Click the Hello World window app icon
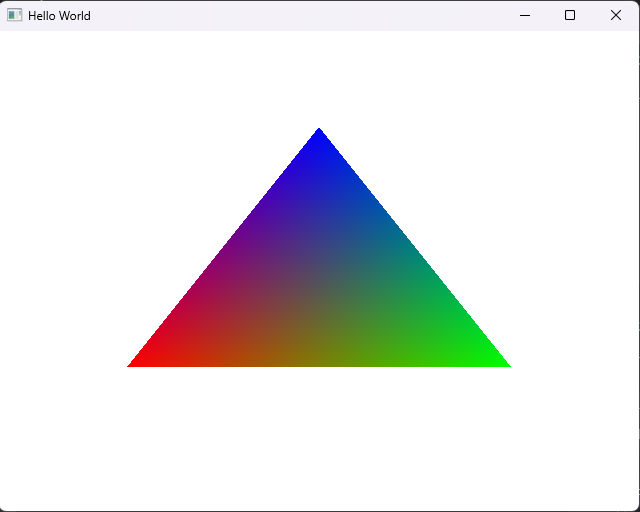This screenshot has width=640, height=512. pyautogui.click(x=14, y=15)
